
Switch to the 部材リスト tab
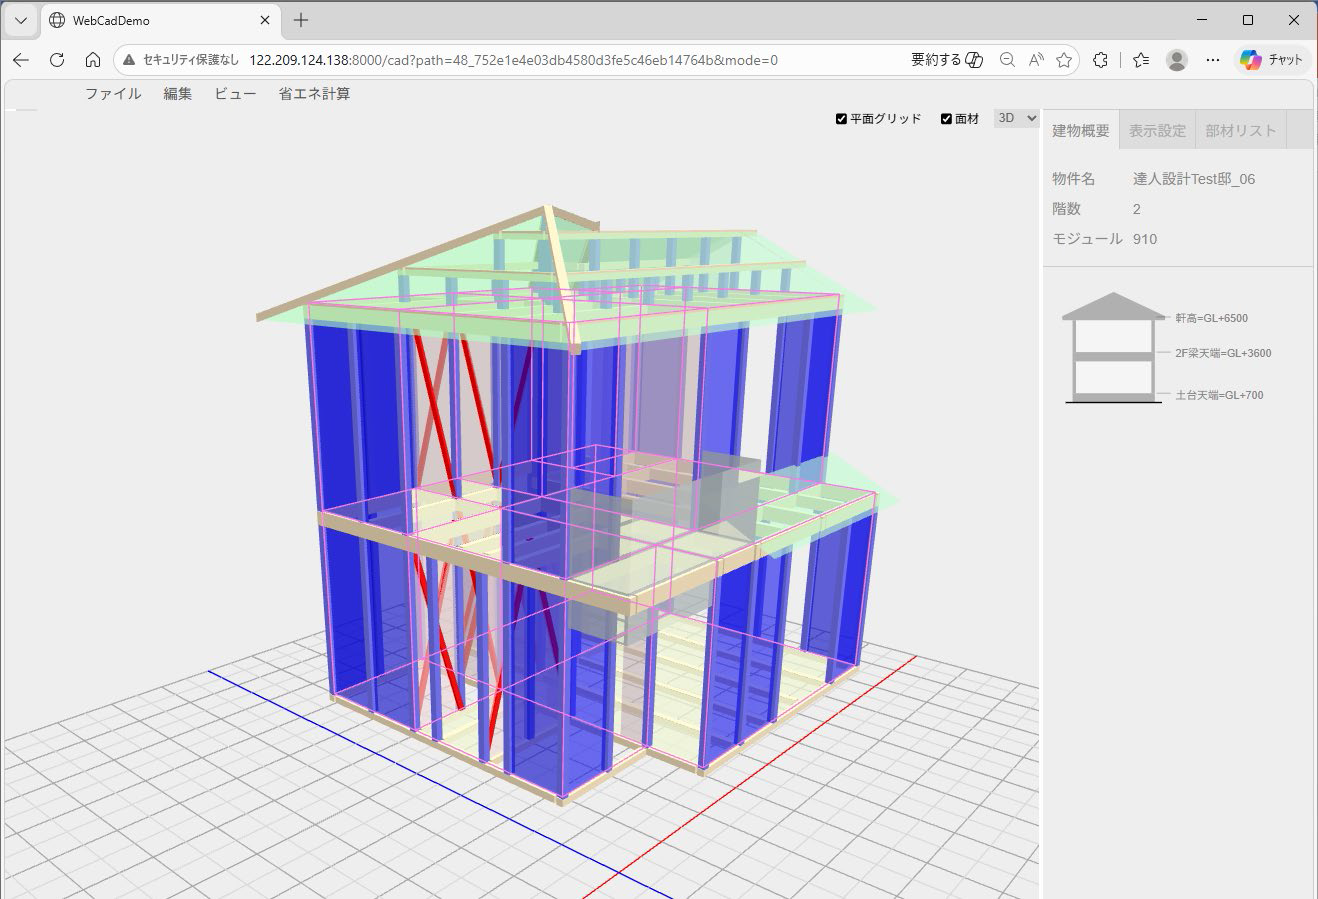click(1241, 130)
